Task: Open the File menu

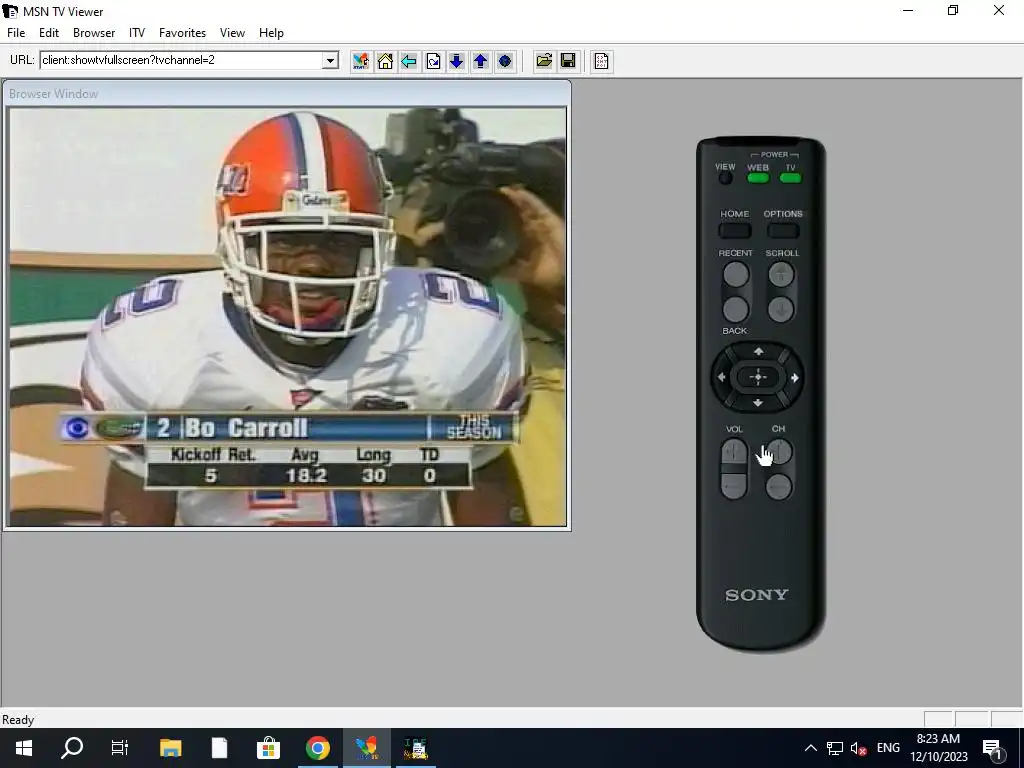Action: 16,33
